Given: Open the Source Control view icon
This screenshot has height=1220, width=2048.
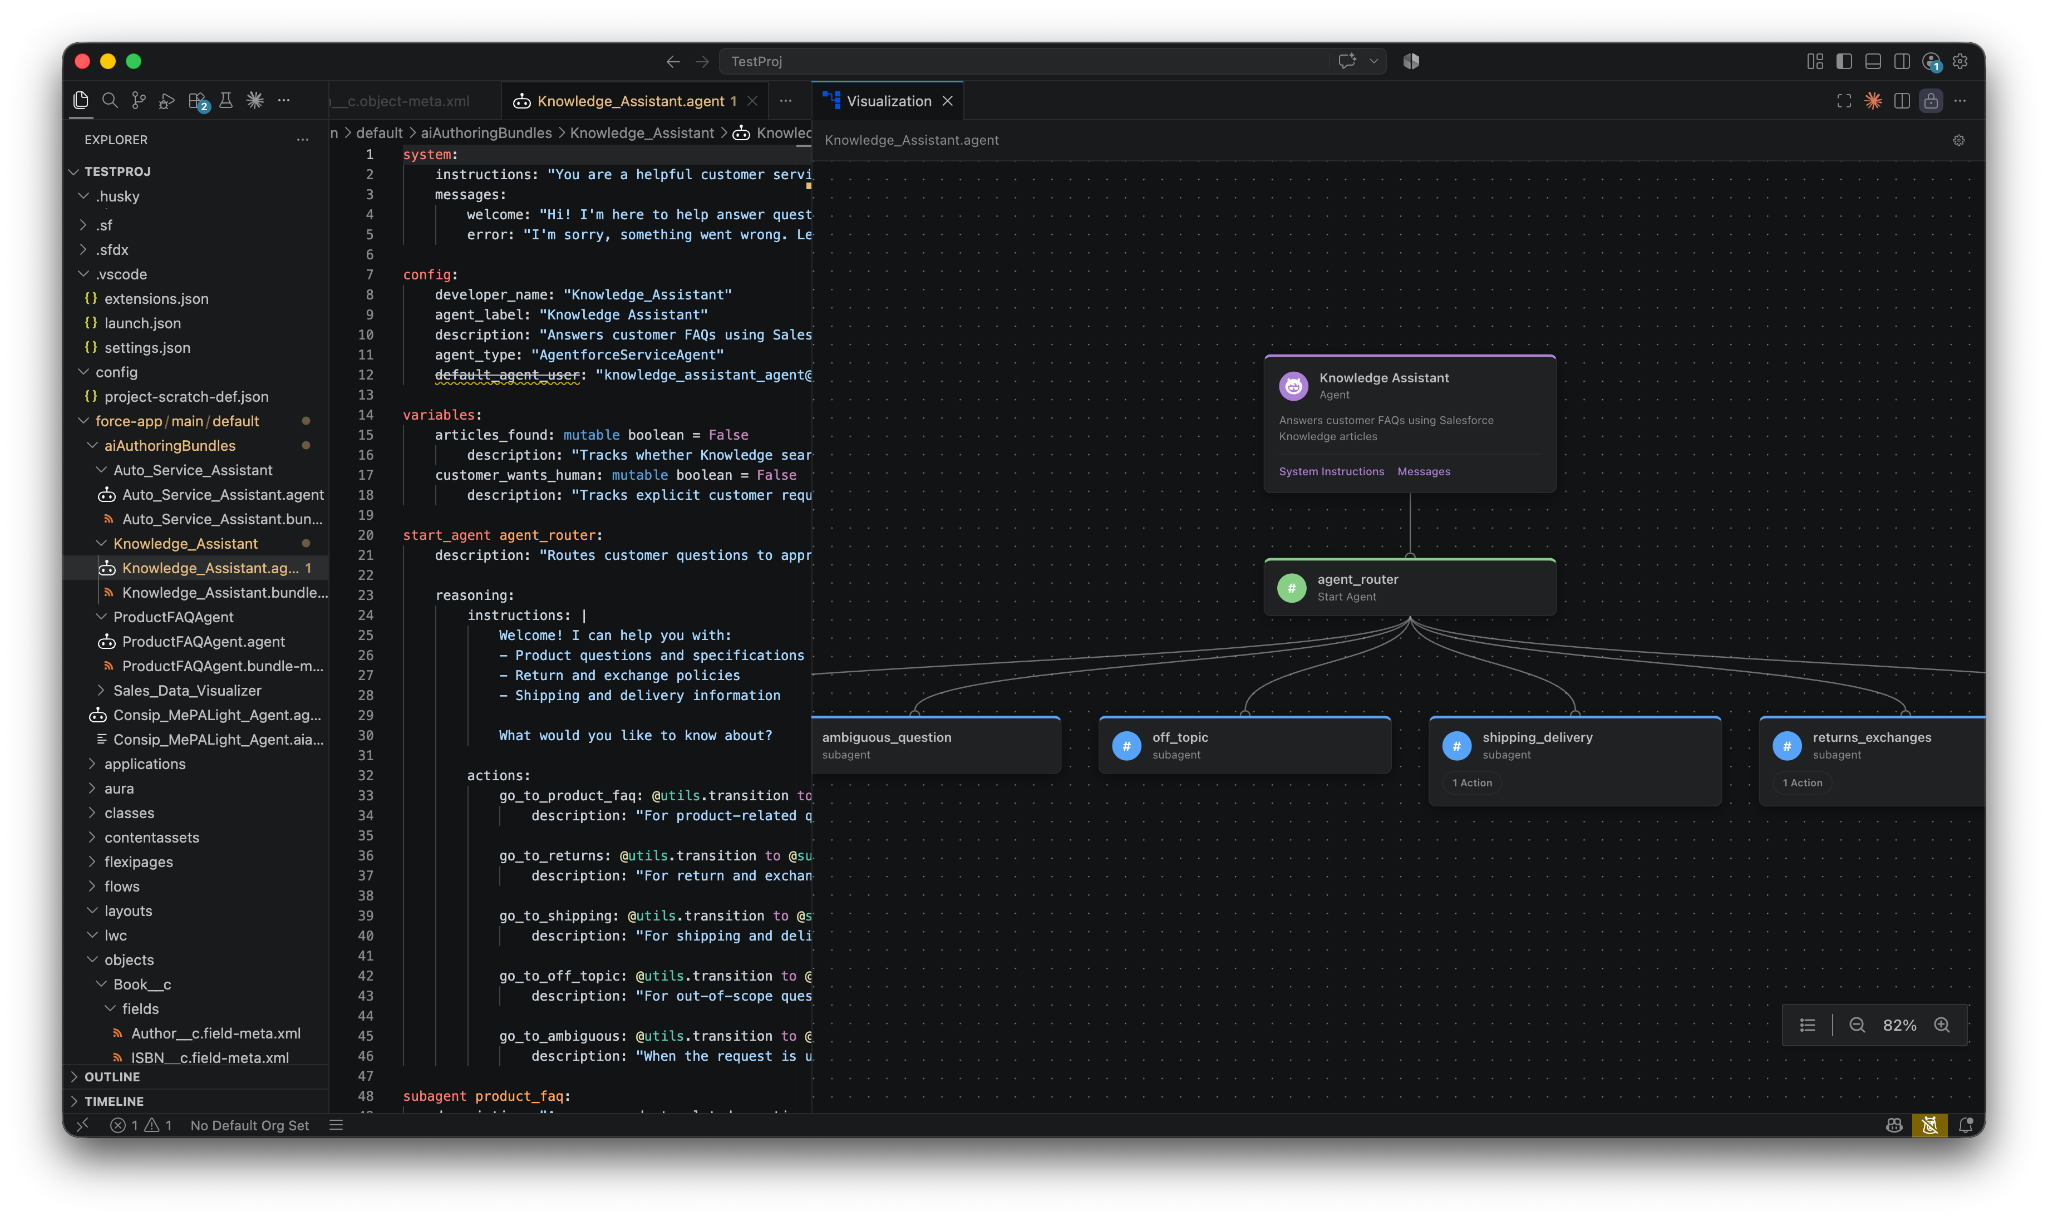Looking at the screenshot, I should point(139,100).
